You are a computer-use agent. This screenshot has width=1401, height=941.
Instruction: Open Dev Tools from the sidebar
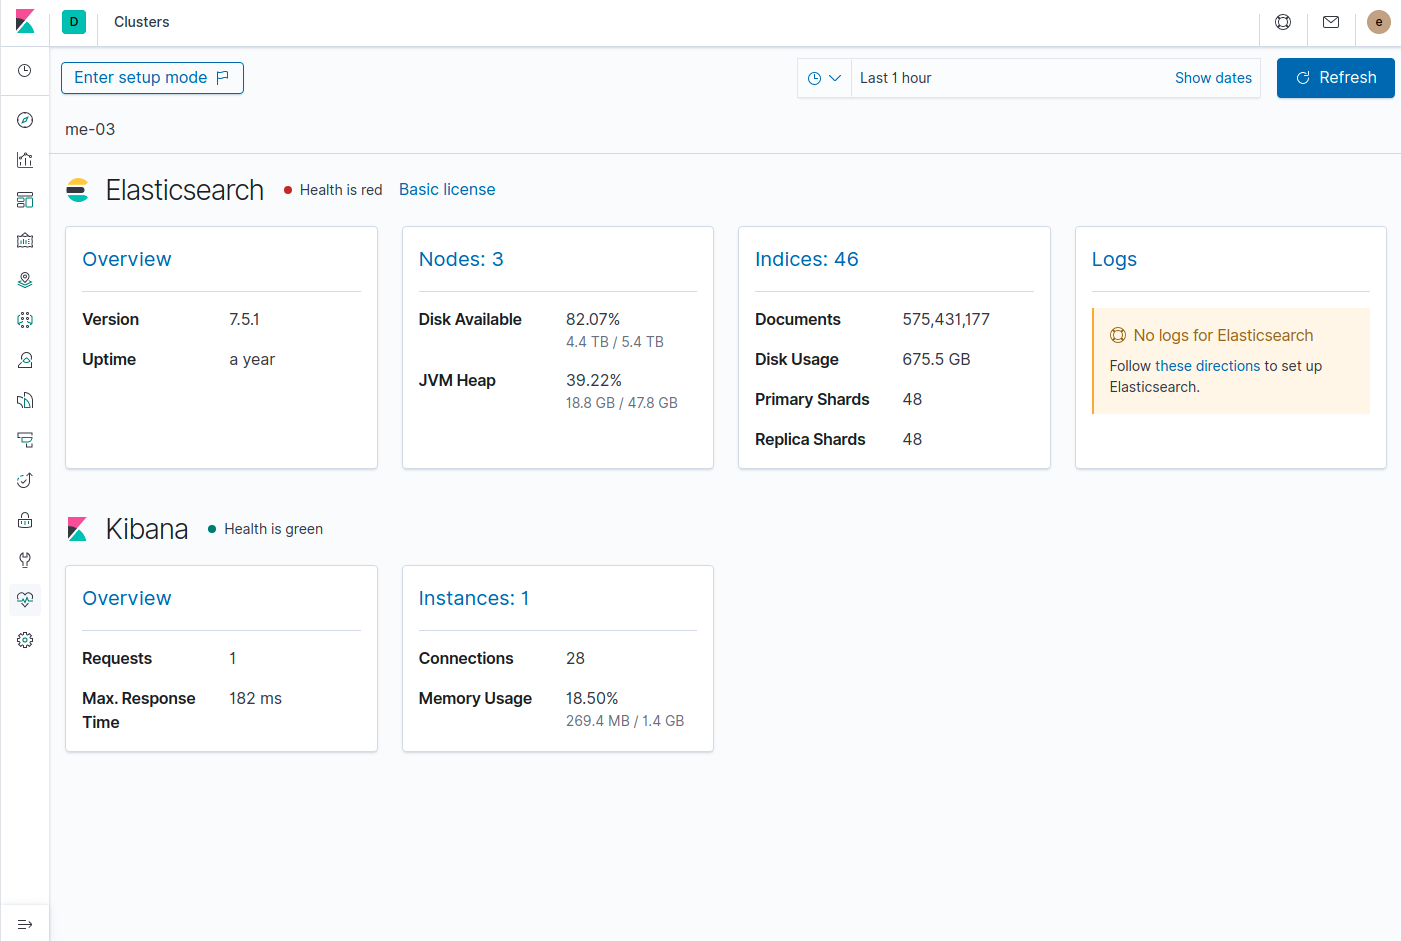25,560
